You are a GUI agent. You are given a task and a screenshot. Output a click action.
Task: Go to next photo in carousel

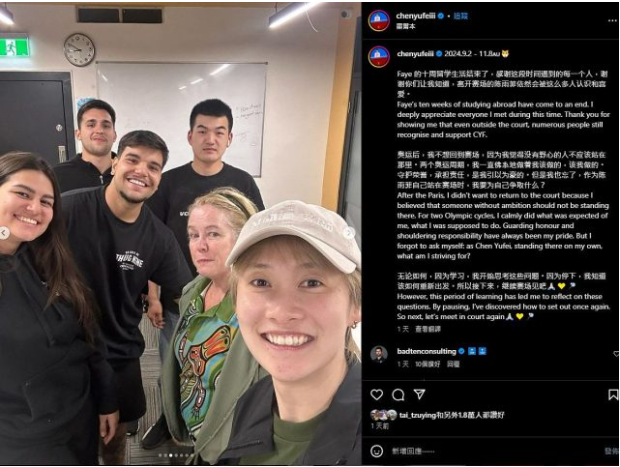tap(349, 233)
